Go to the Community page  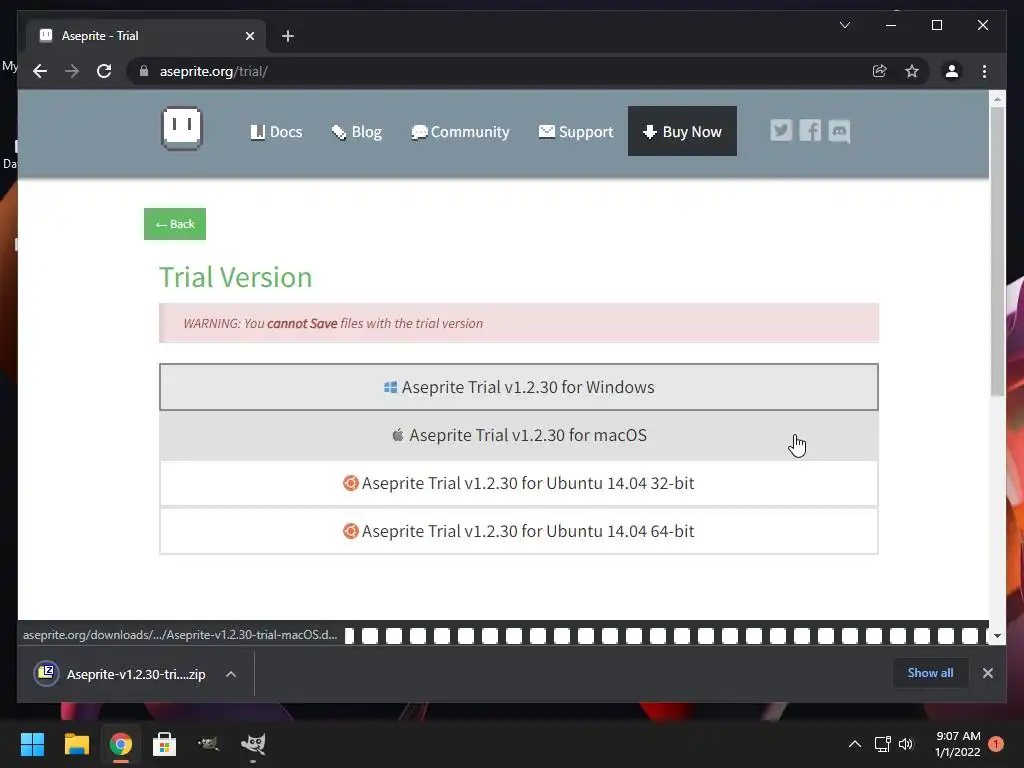(x=460, y=132)
